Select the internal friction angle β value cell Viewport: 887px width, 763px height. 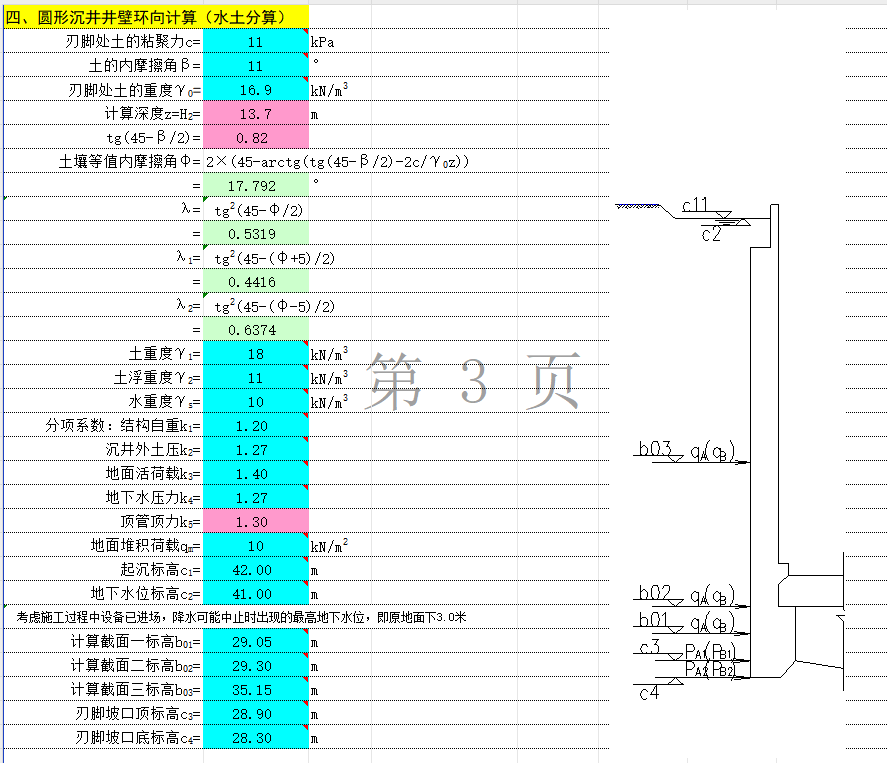[256, 66]
